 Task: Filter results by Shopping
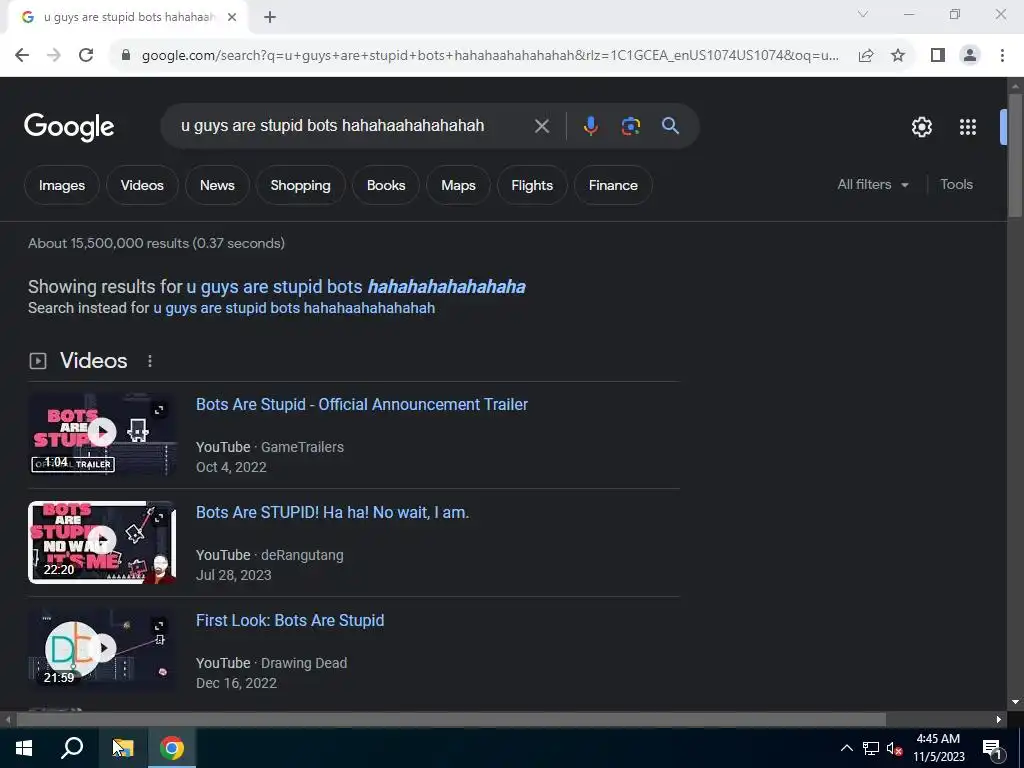pos(300,185)
